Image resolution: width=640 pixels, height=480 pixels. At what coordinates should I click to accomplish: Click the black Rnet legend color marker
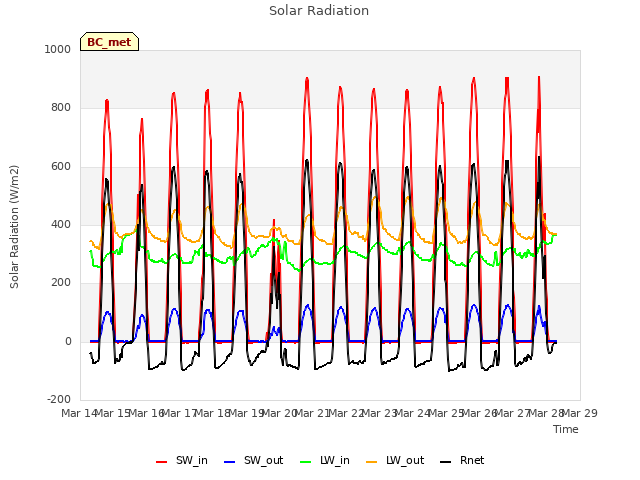446,462
